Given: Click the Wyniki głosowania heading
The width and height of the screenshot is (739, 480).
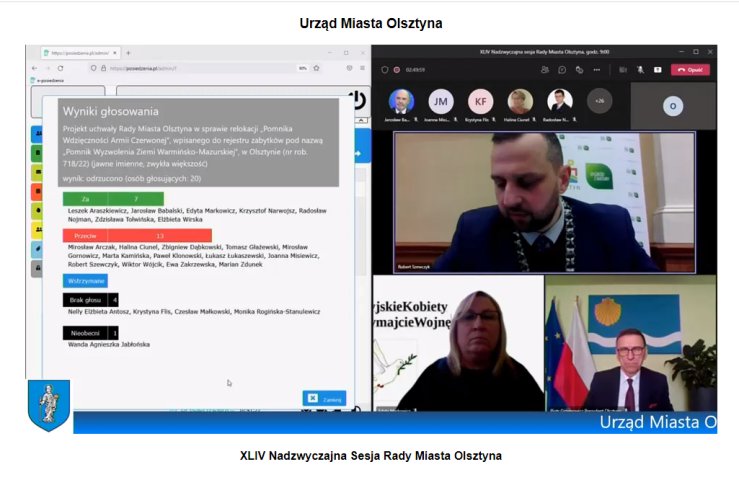Looking at the screenshot, I should [x=111, y=112].
